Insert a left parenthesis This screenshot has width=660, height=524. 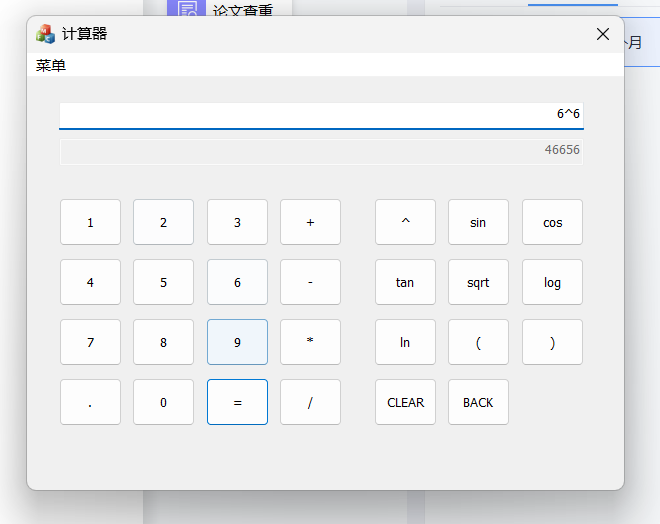(478, 342)
